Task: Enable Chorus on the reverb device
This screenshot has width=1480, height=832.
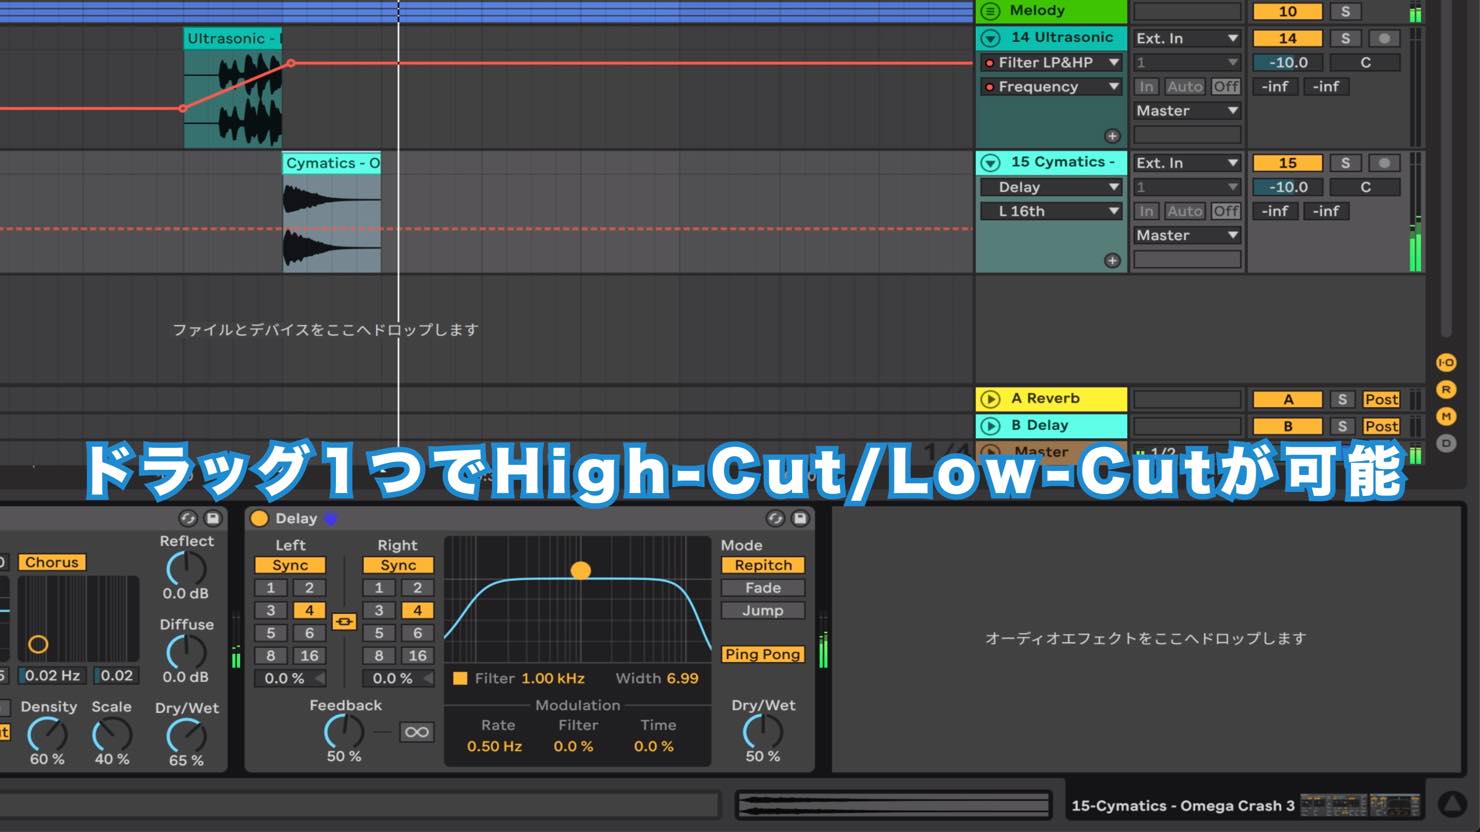Action: 52,562
